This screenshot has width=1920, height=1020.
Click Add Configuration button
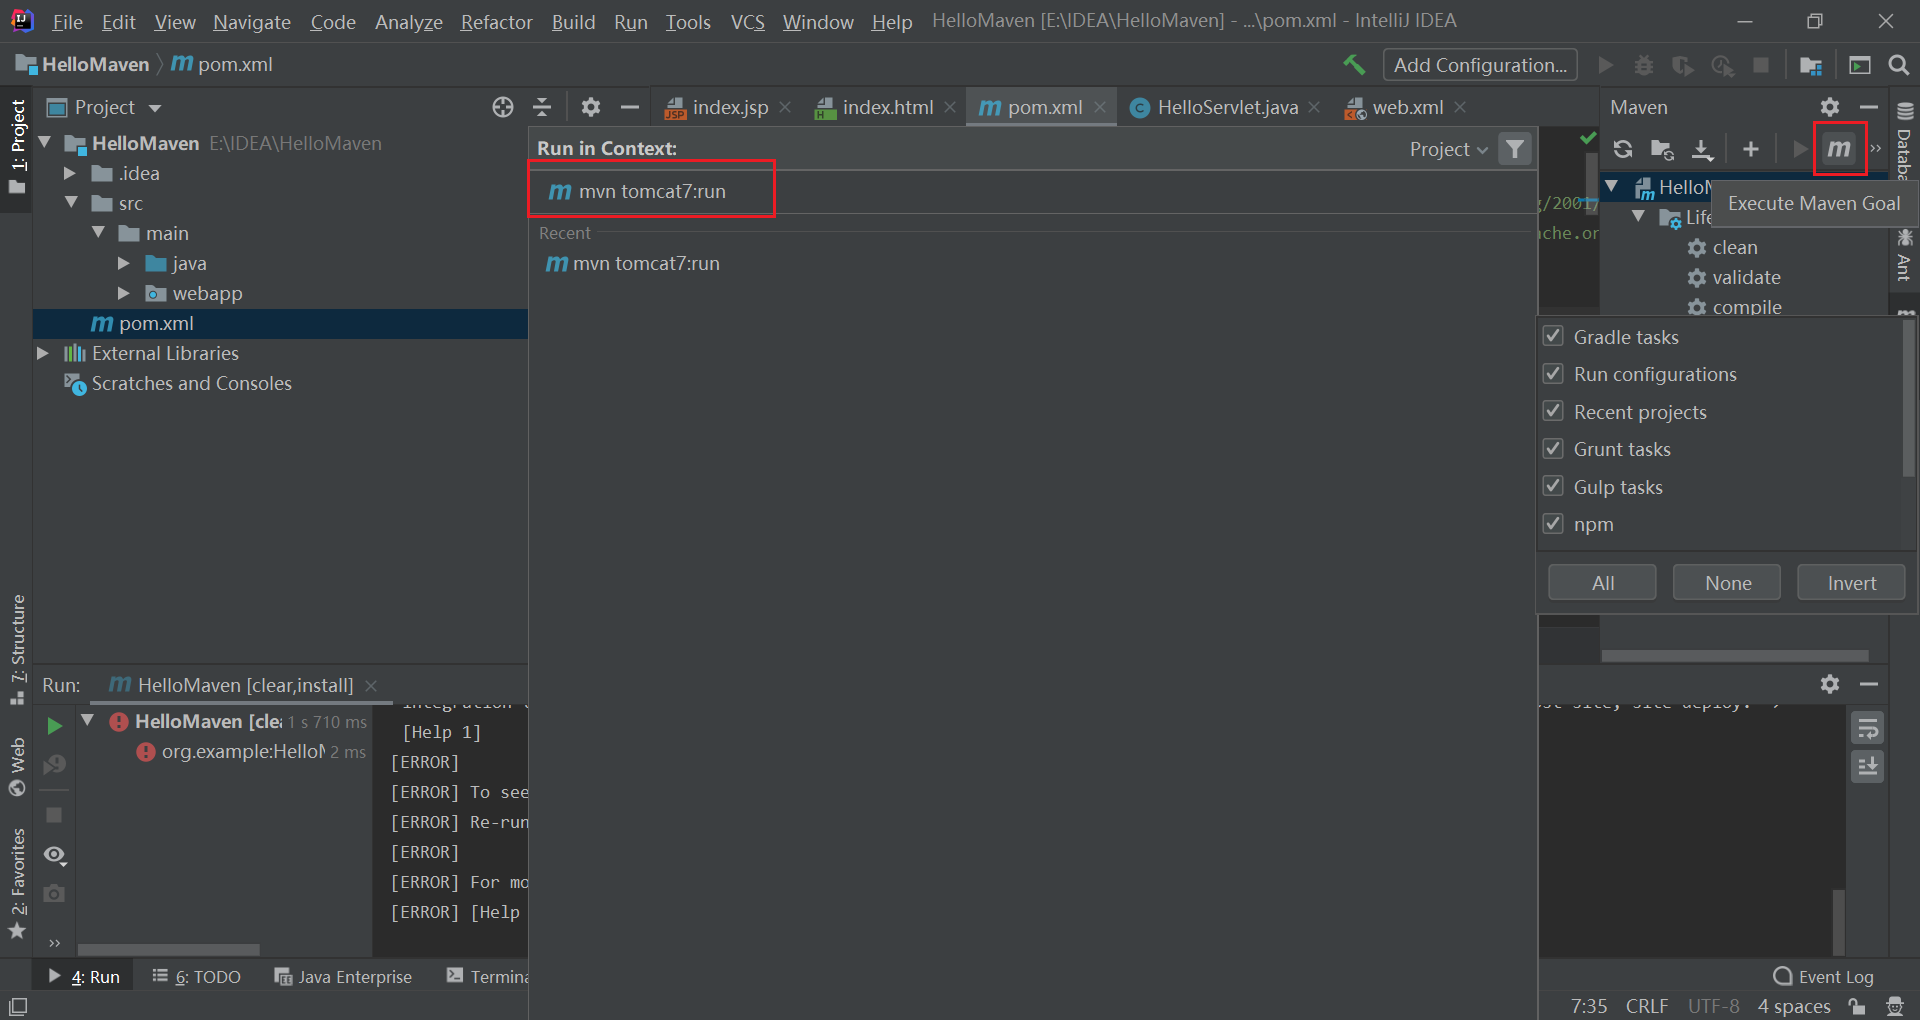[x=1480, y=64]
